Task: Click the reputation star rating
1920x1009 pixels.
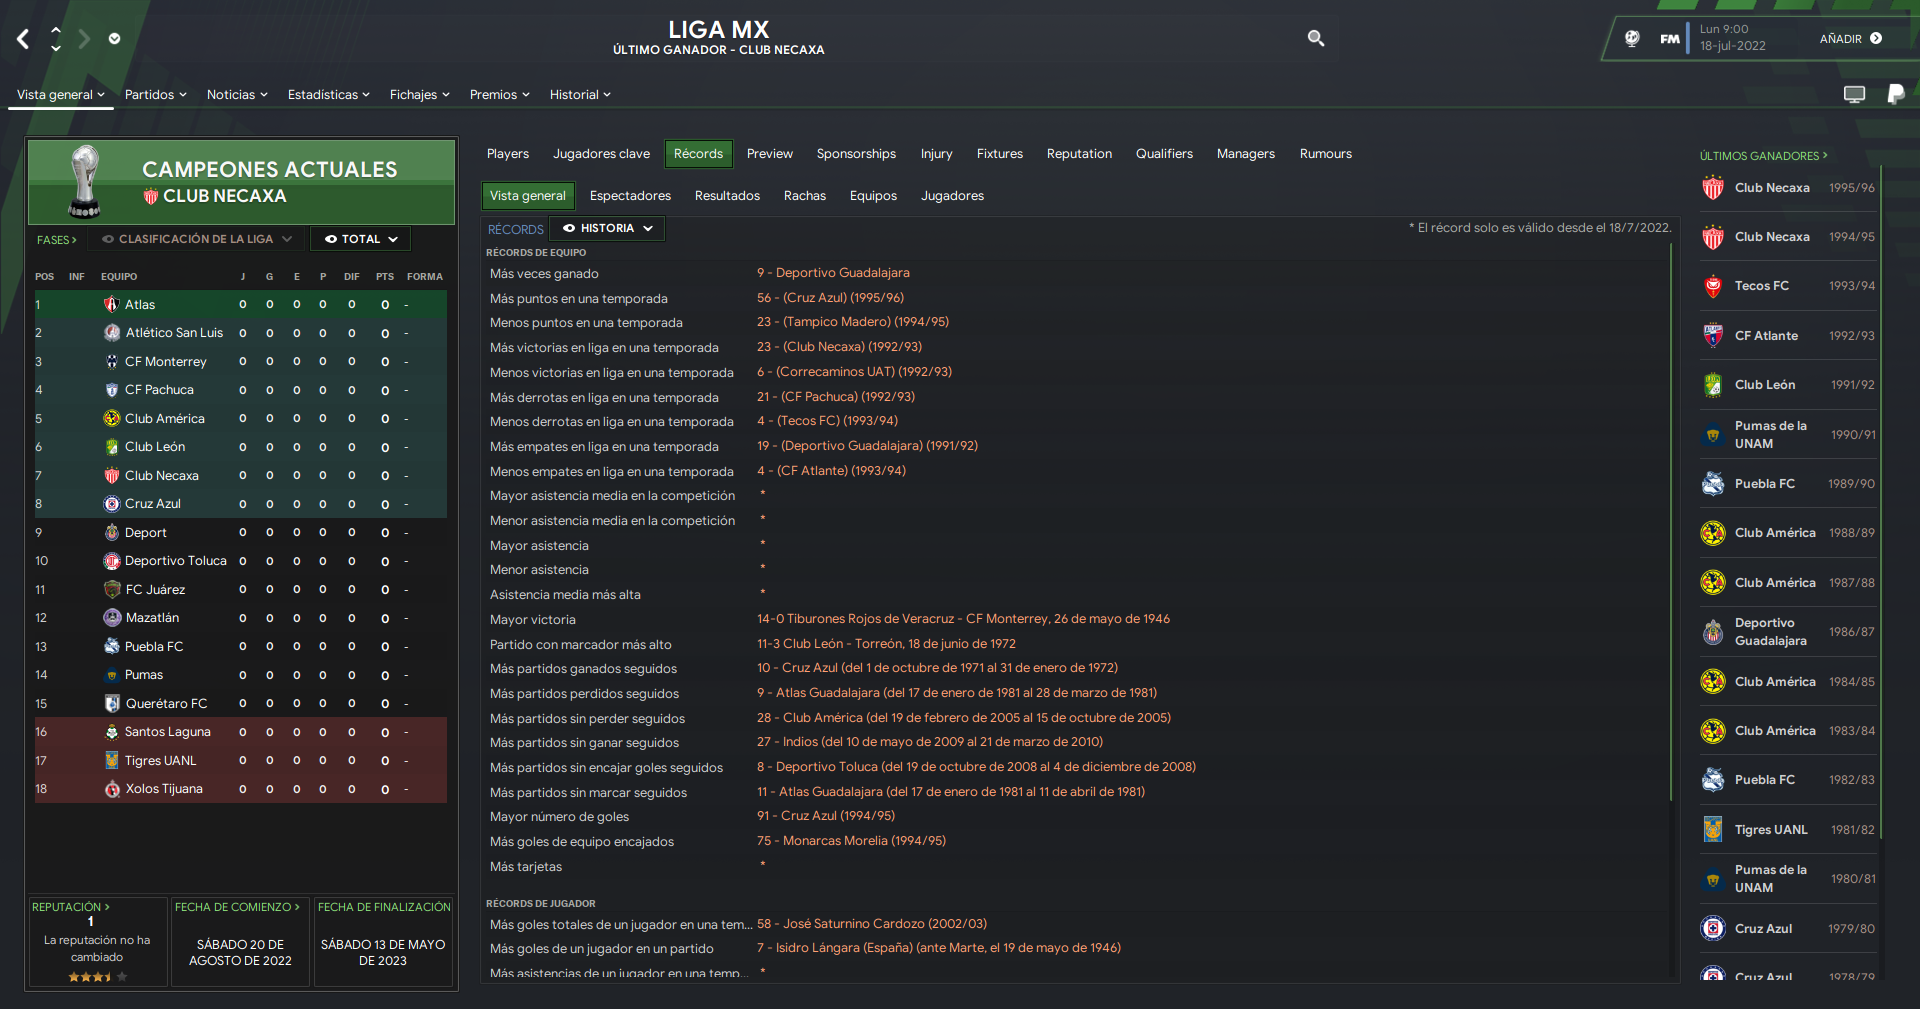Action: click(x=97, y=977)
